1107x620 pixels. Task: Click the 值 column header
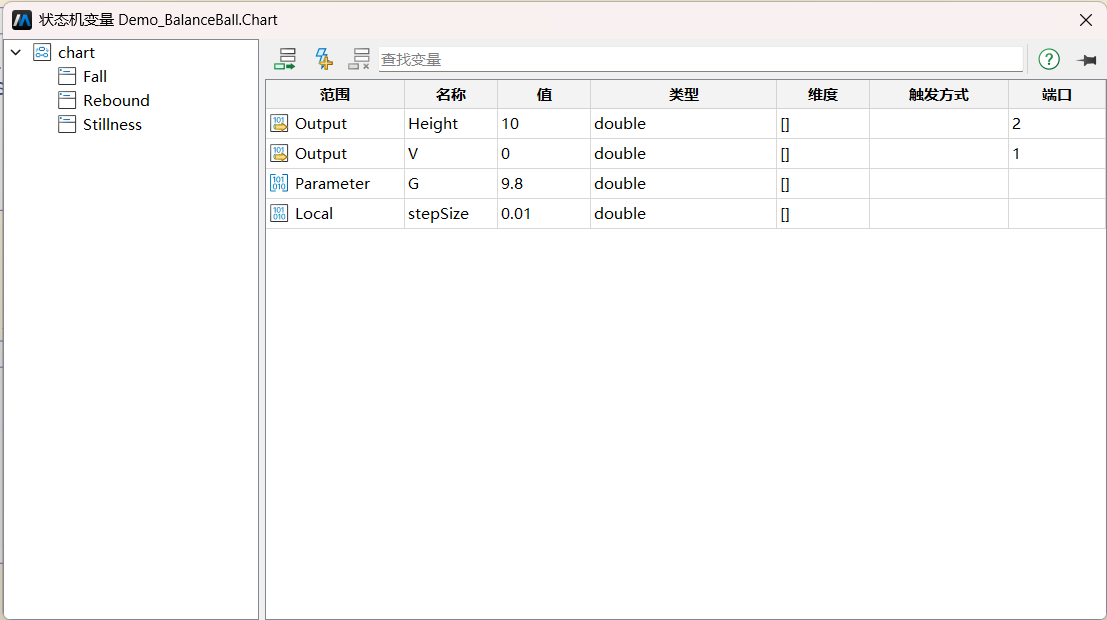pos(544,95)
